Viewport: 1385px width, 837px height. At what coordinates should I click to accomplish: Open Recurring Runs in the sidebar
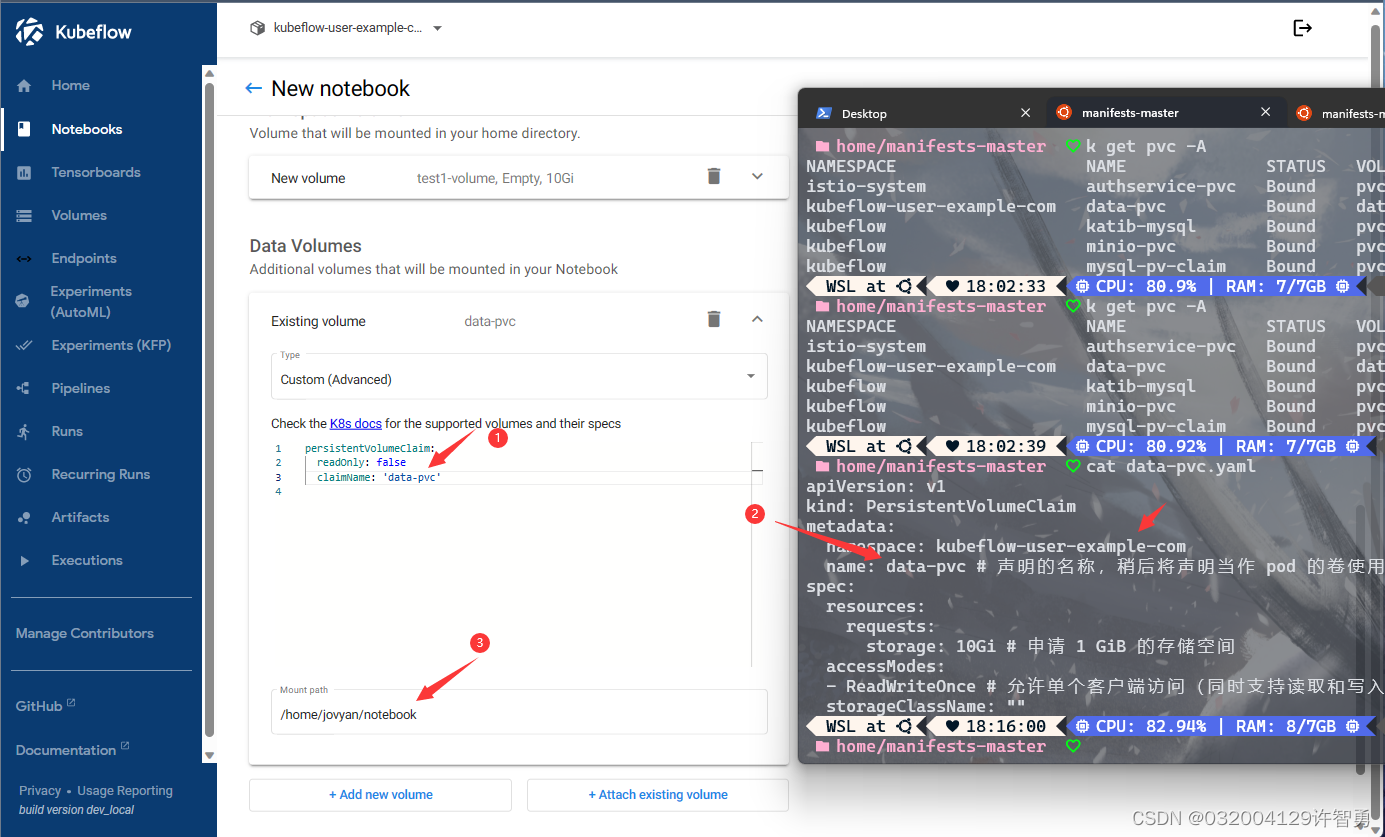(101, 474)
